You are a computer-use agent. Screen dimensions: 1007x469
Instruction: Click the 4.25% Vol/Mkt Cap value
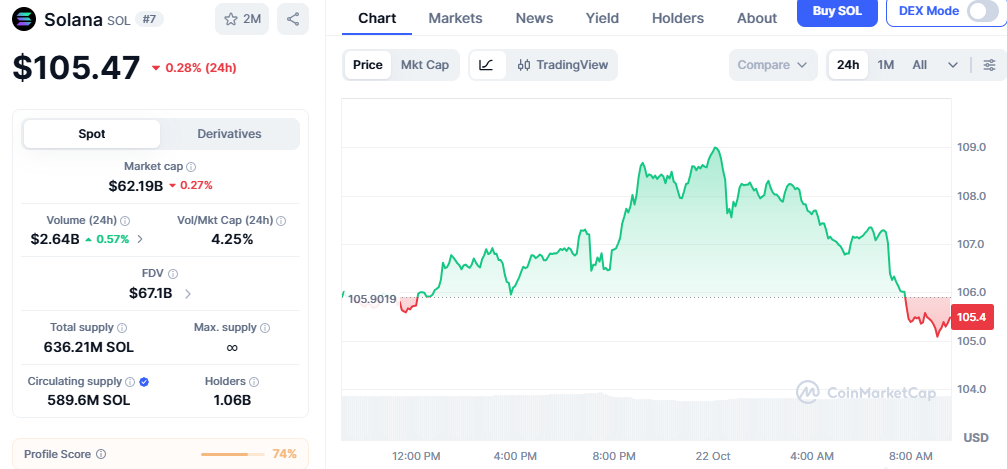click(x=232, y=240)
